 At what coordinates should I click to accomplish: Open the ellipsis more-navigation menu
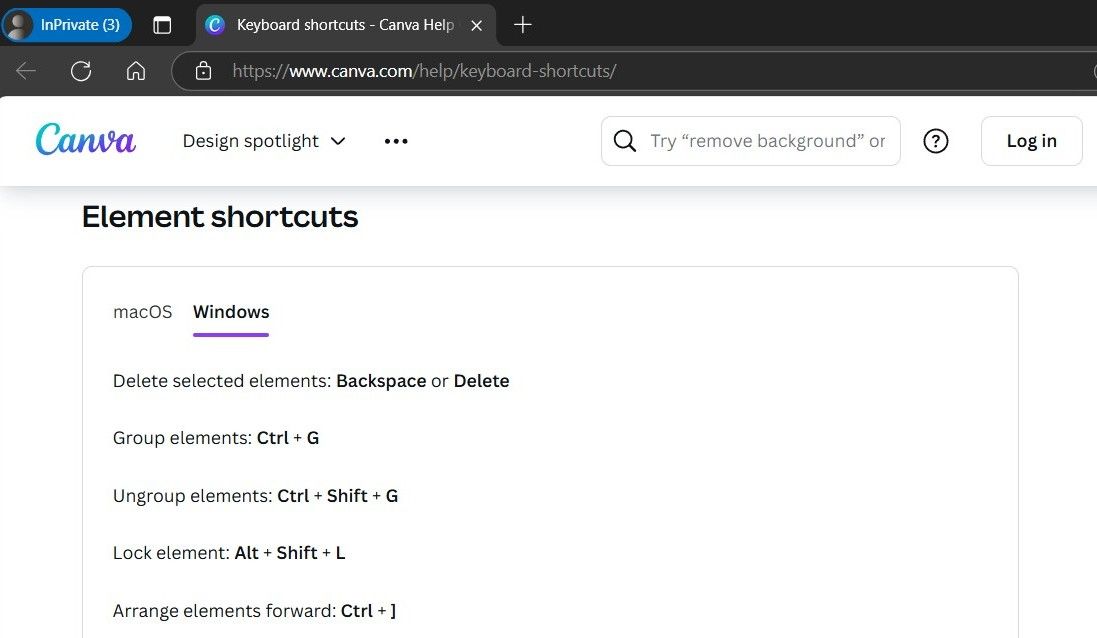(x=396, y=141)
